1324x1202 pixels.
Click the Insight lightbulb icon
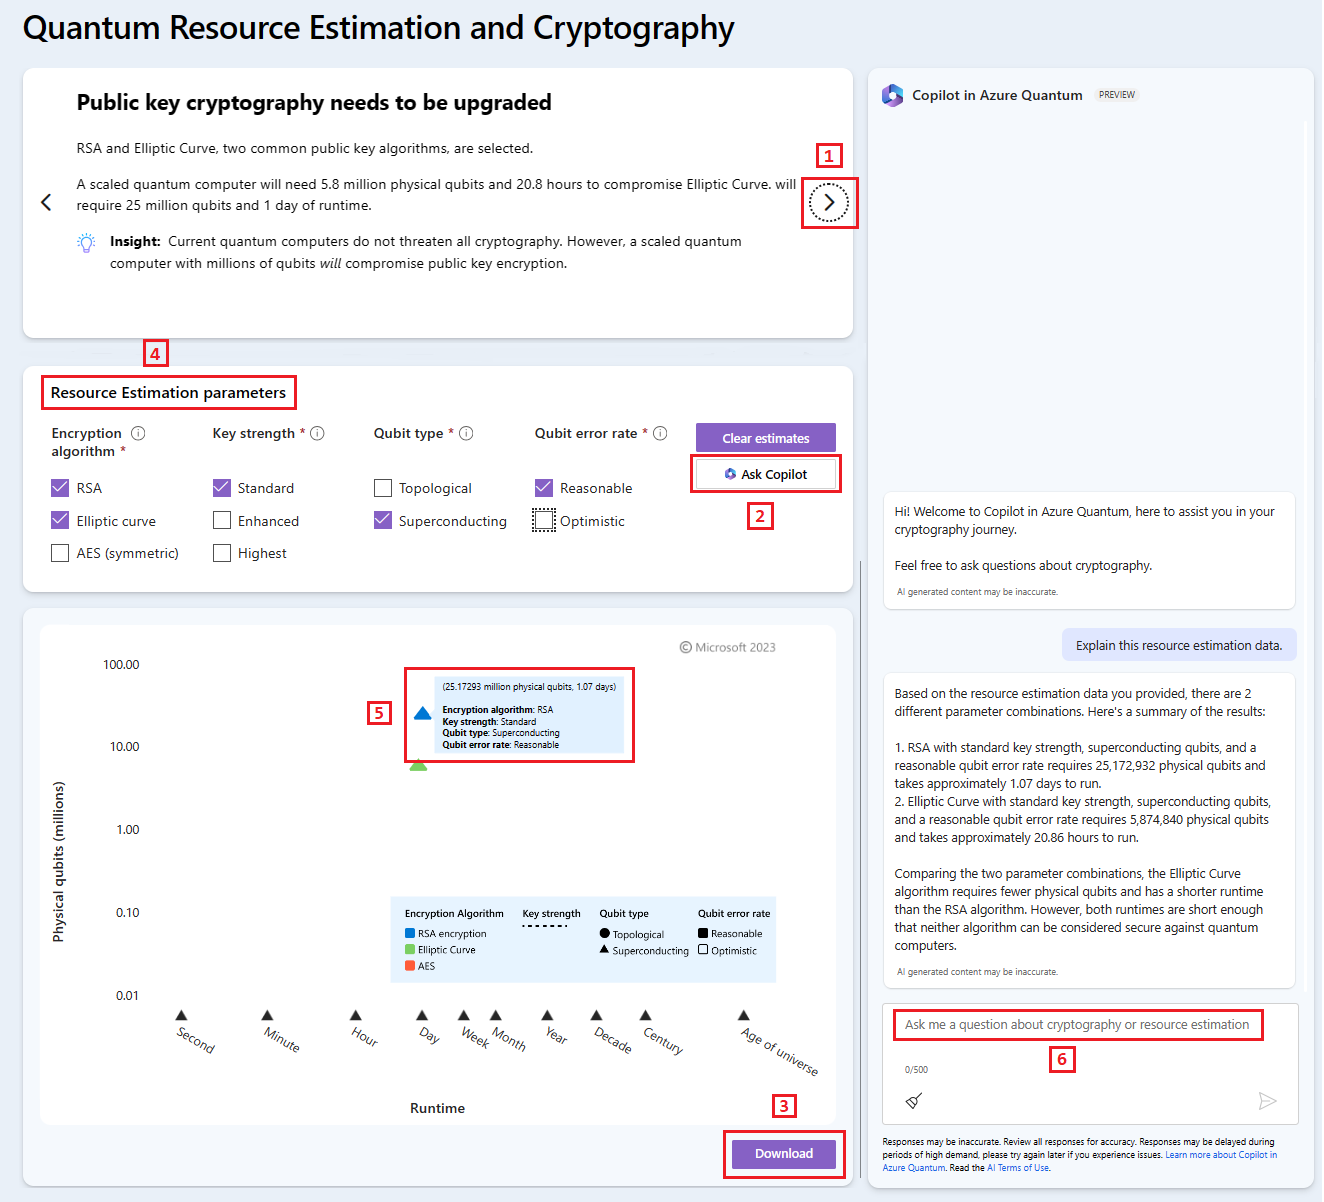pos(86,241)
